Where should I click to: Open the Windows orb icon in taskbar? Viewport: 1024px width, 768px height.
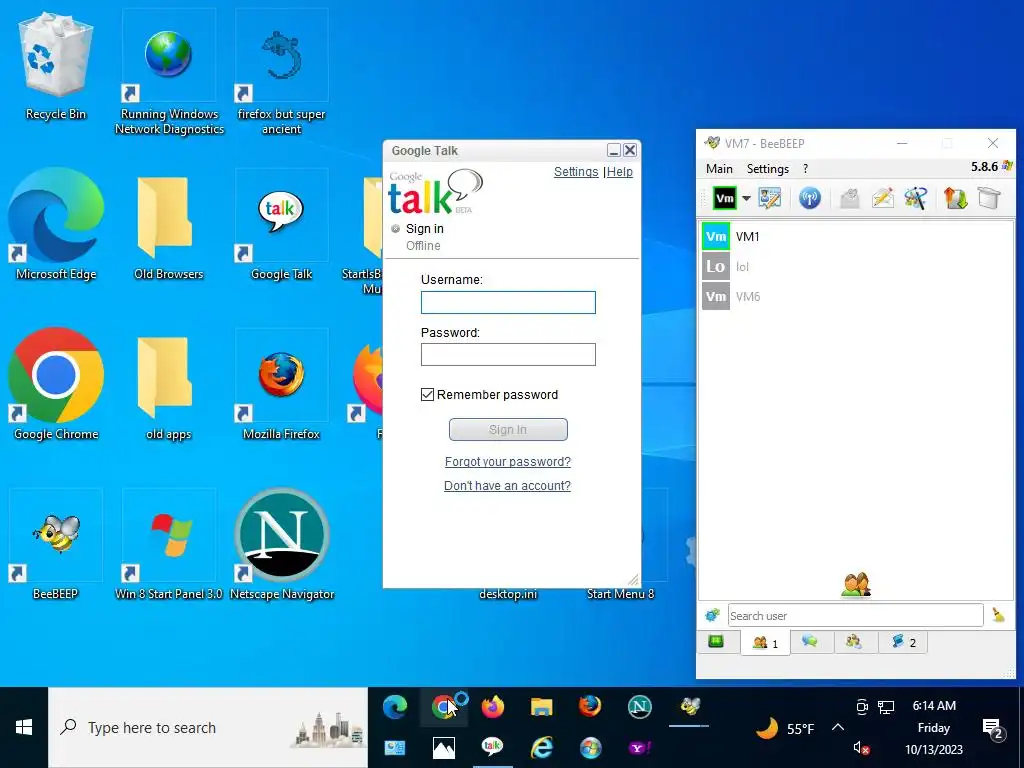click(x=590, y=748)
